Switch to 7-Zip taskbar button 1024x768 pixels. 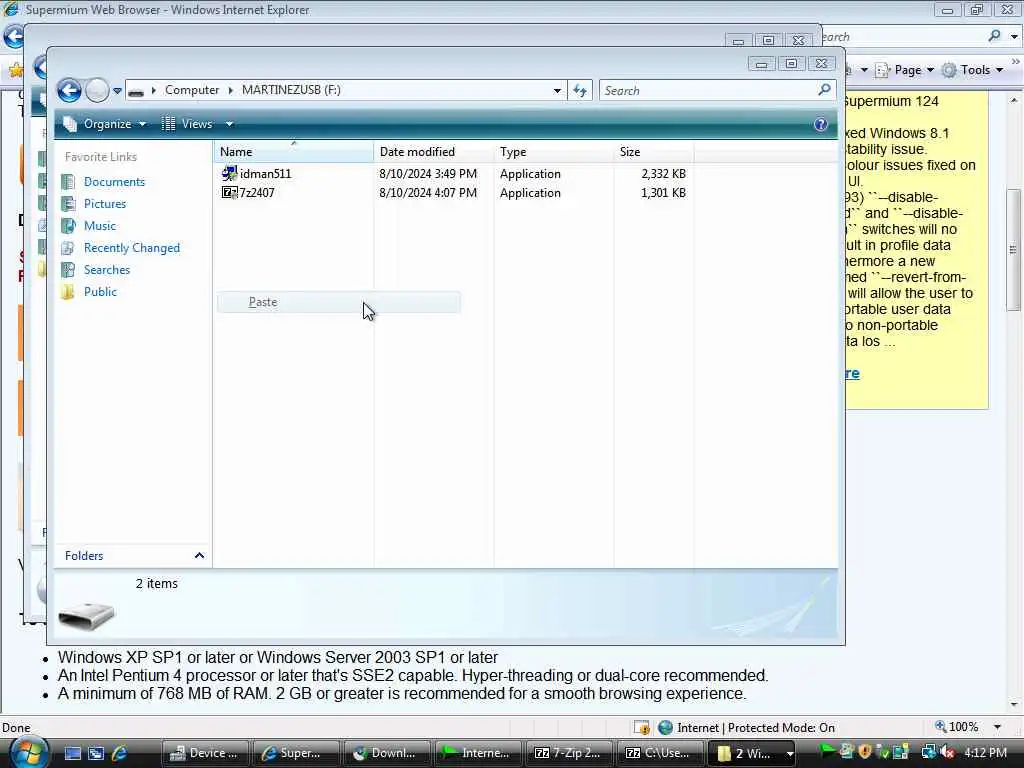pyautogui.click(x=568, y=753)
